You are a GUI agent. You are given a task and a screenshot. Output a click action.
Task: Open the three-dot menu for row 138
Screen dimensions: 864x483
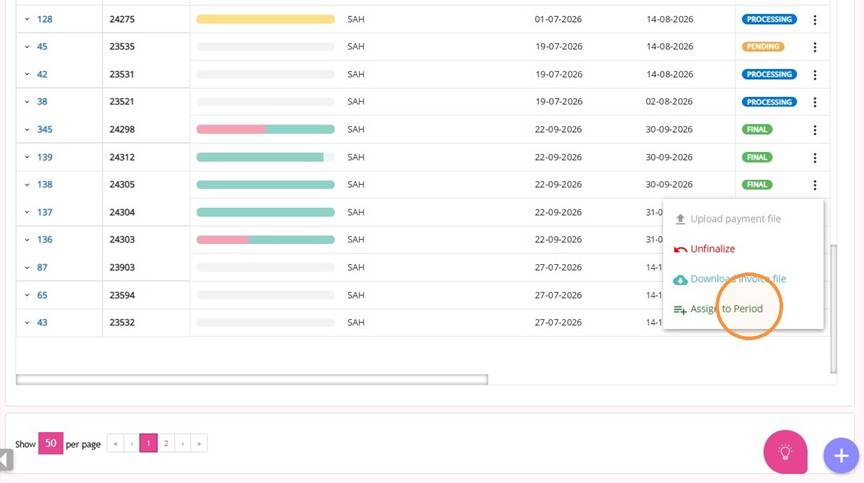pyautogui.click(x=814, y=185)
